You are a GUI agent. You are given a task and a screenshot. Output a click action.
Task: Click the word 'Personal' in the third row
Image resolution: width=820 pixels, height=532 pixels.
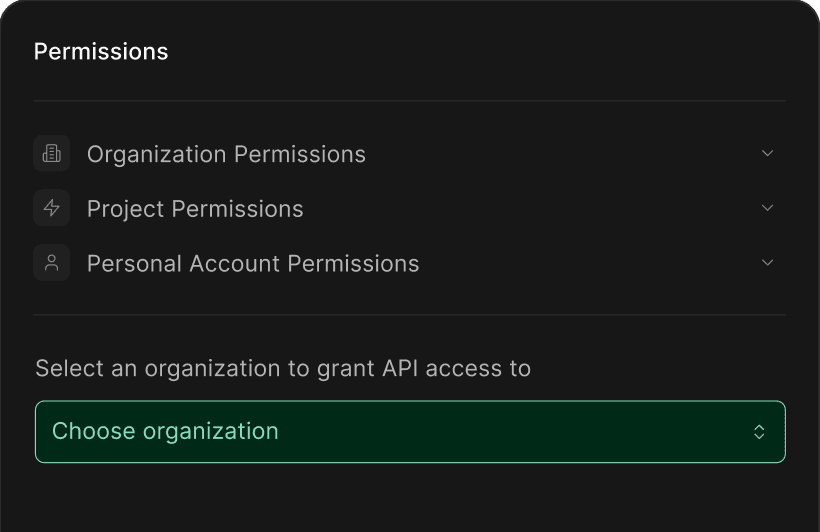click(x=134, y=264)
